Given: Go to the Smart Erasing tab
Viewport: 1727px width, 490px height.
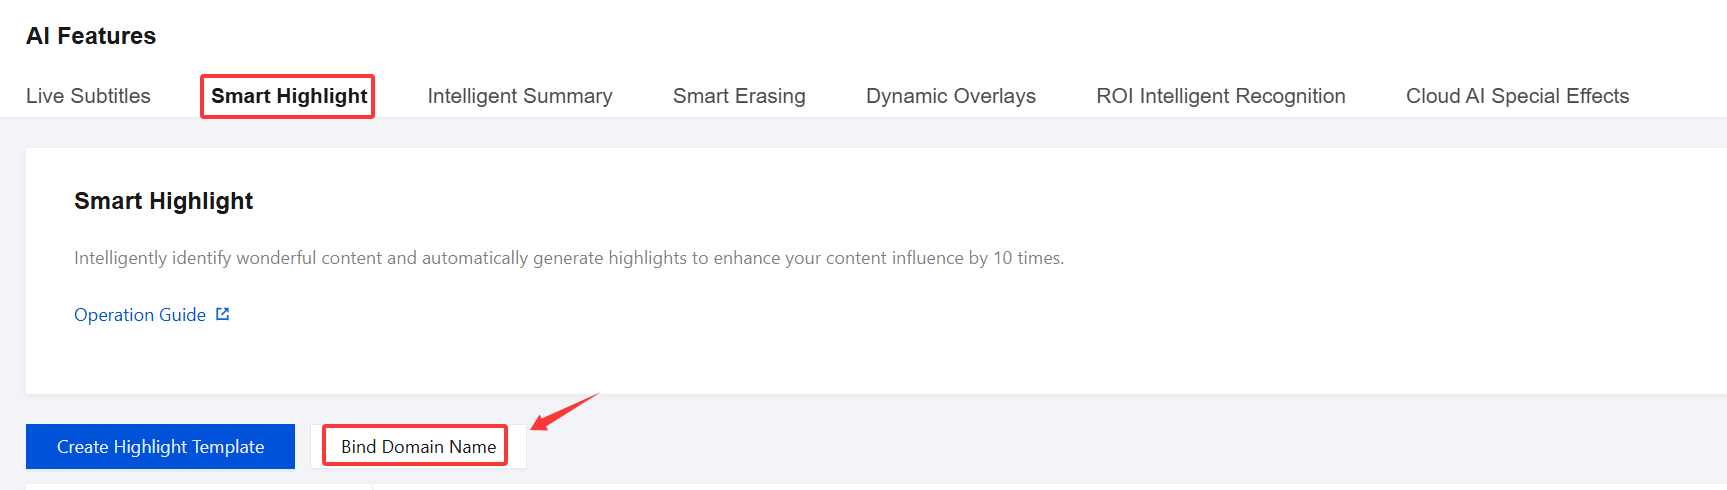Looking at the screenshot, I should pyautogui.click(x=739, y=96).
